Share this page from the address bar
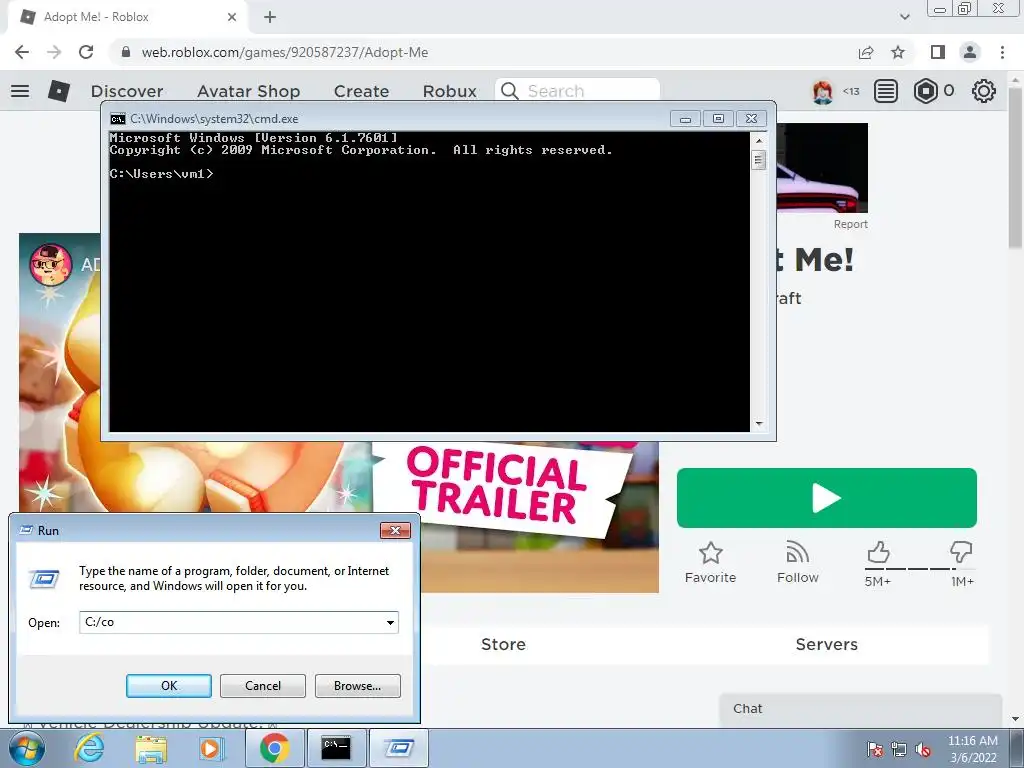The image size is (1024, 768). [866, 52]
